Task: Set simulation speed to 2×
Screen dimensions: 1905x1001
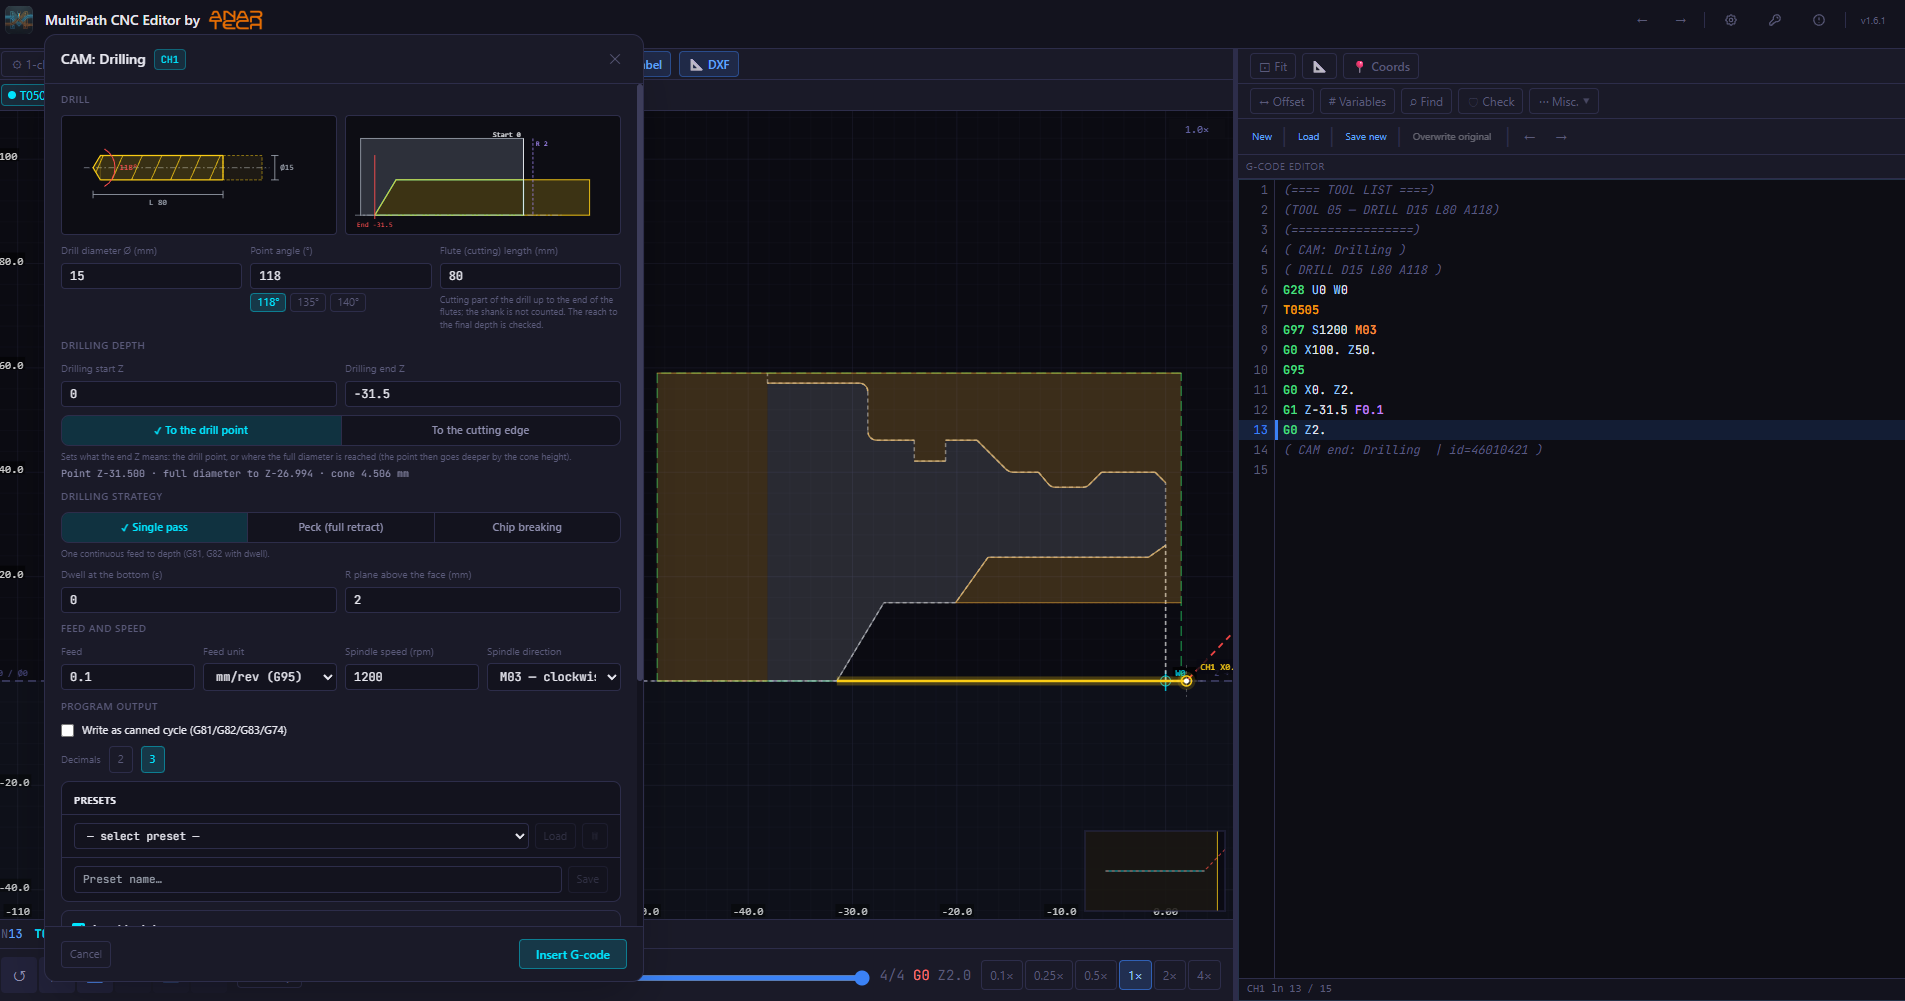Action: point(1169,976)
